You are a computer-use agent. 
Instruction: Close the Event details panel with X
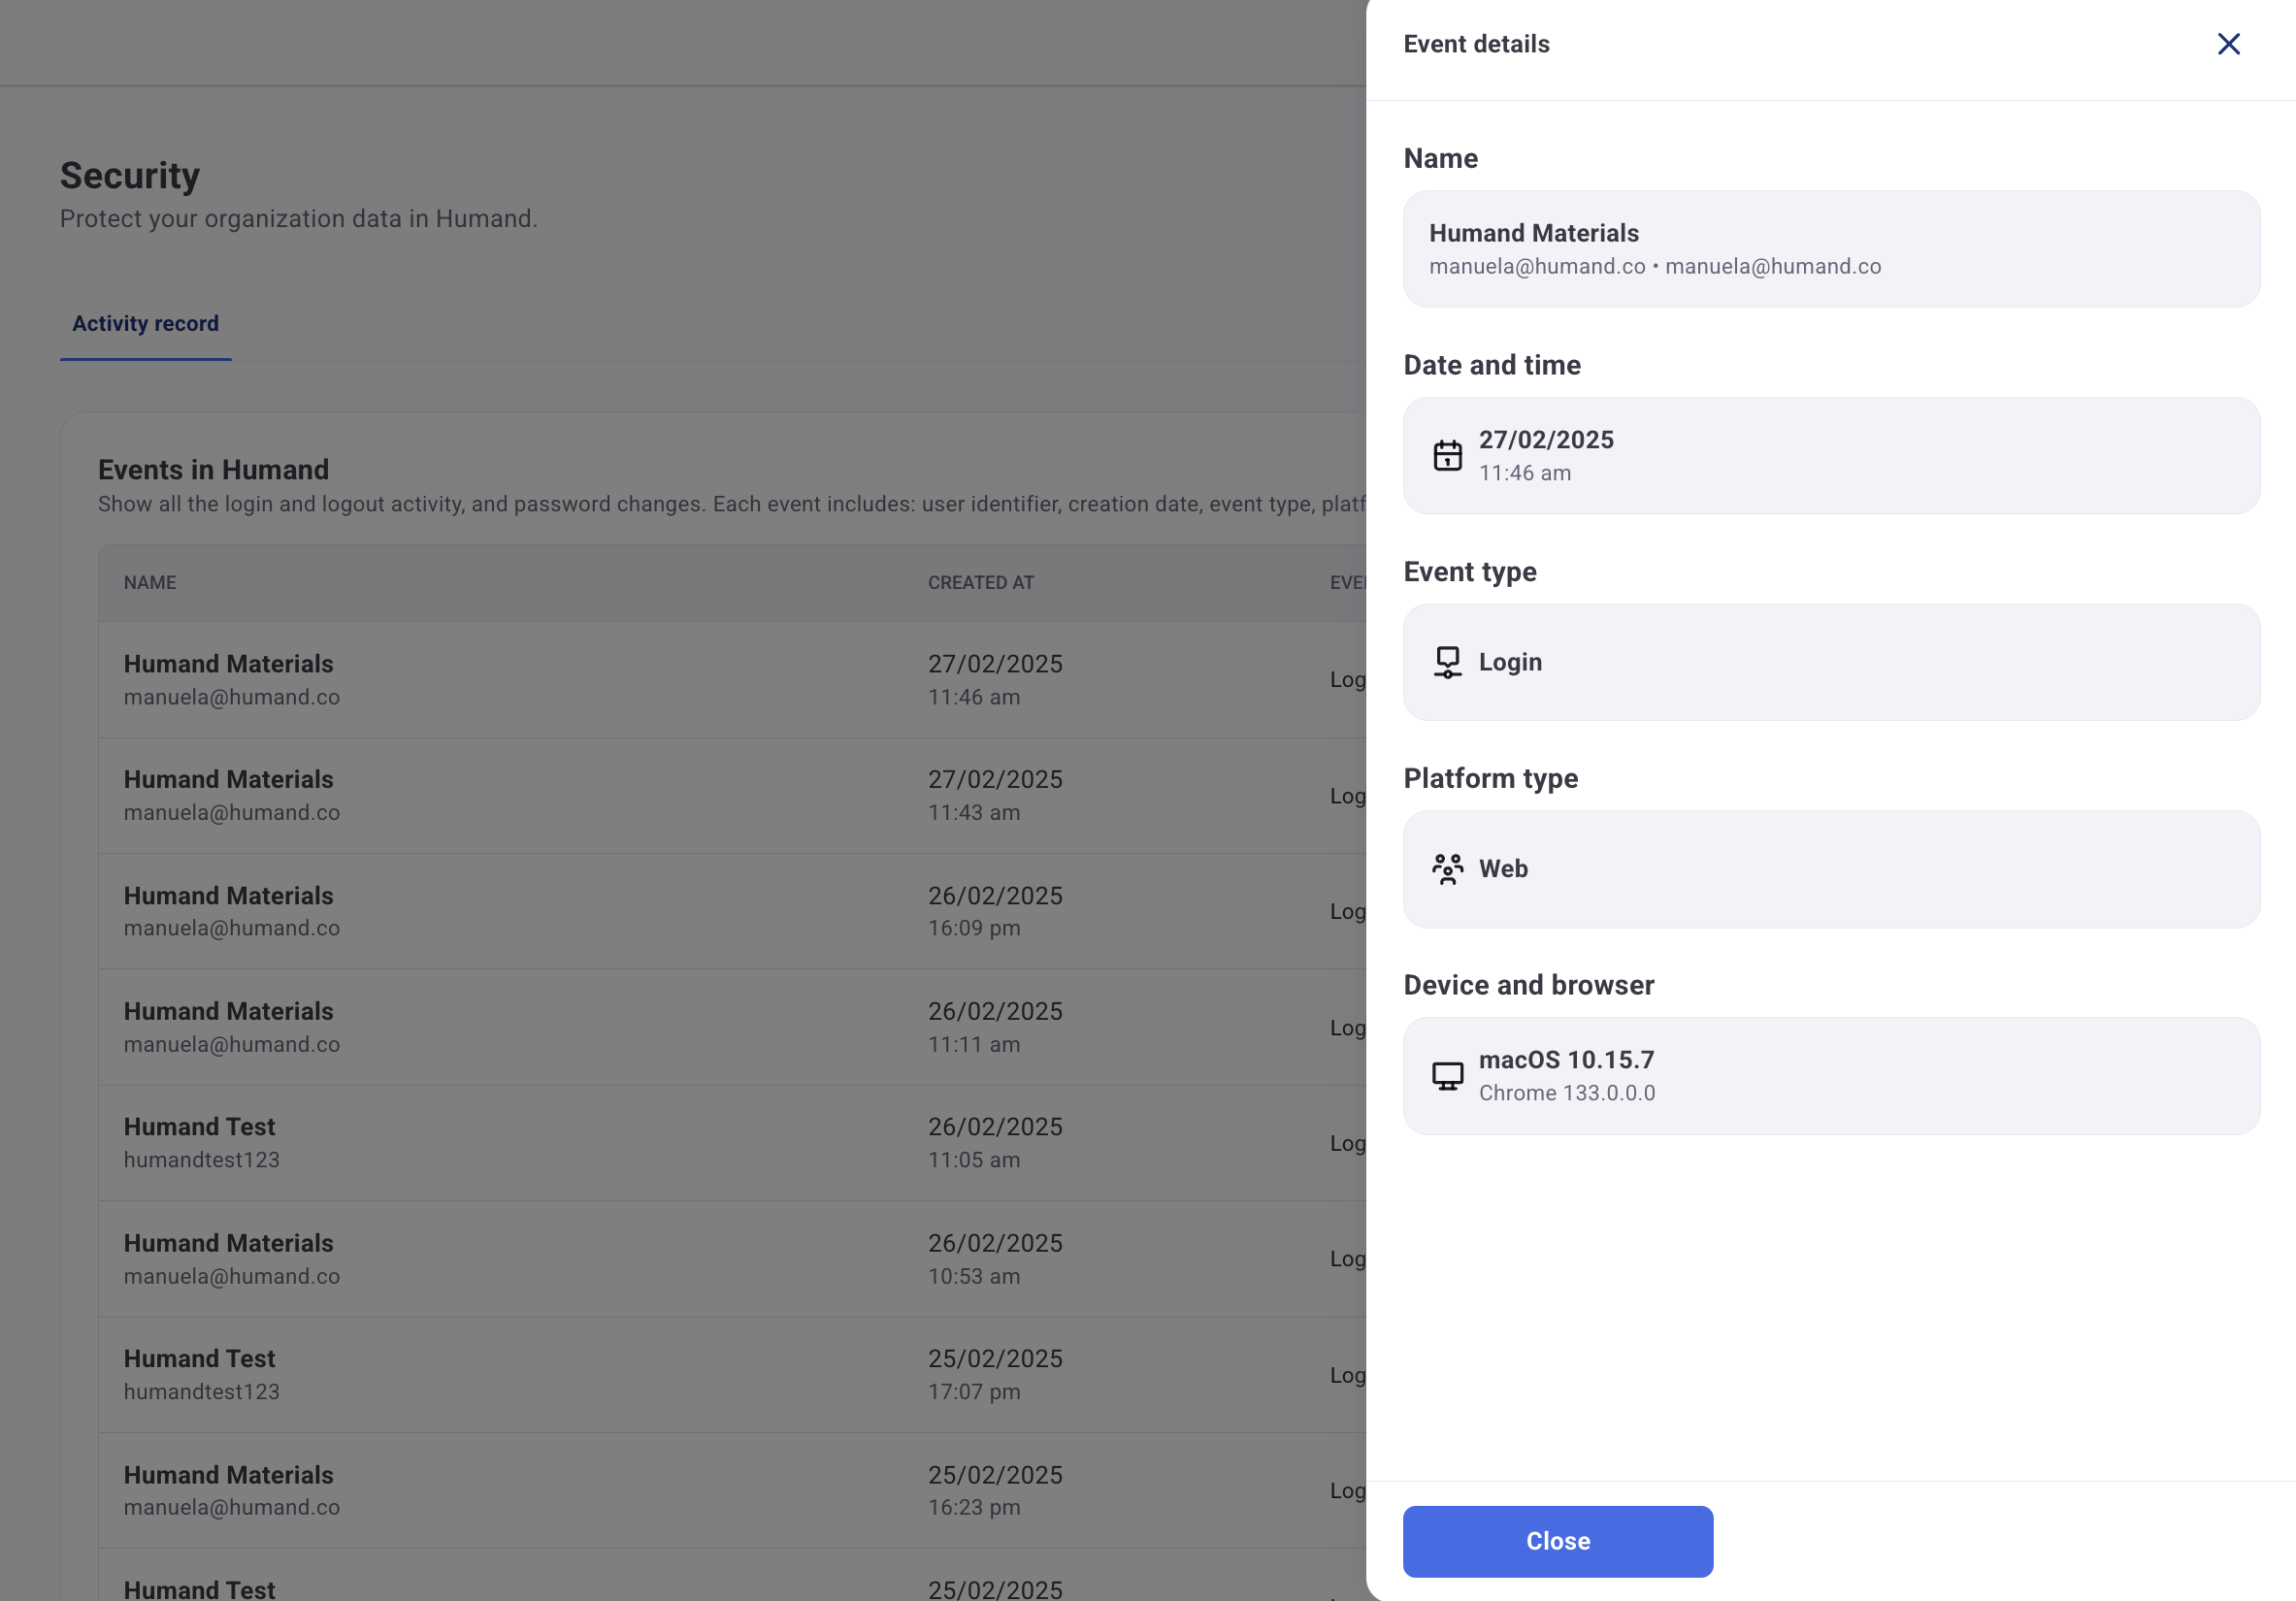2228,44
